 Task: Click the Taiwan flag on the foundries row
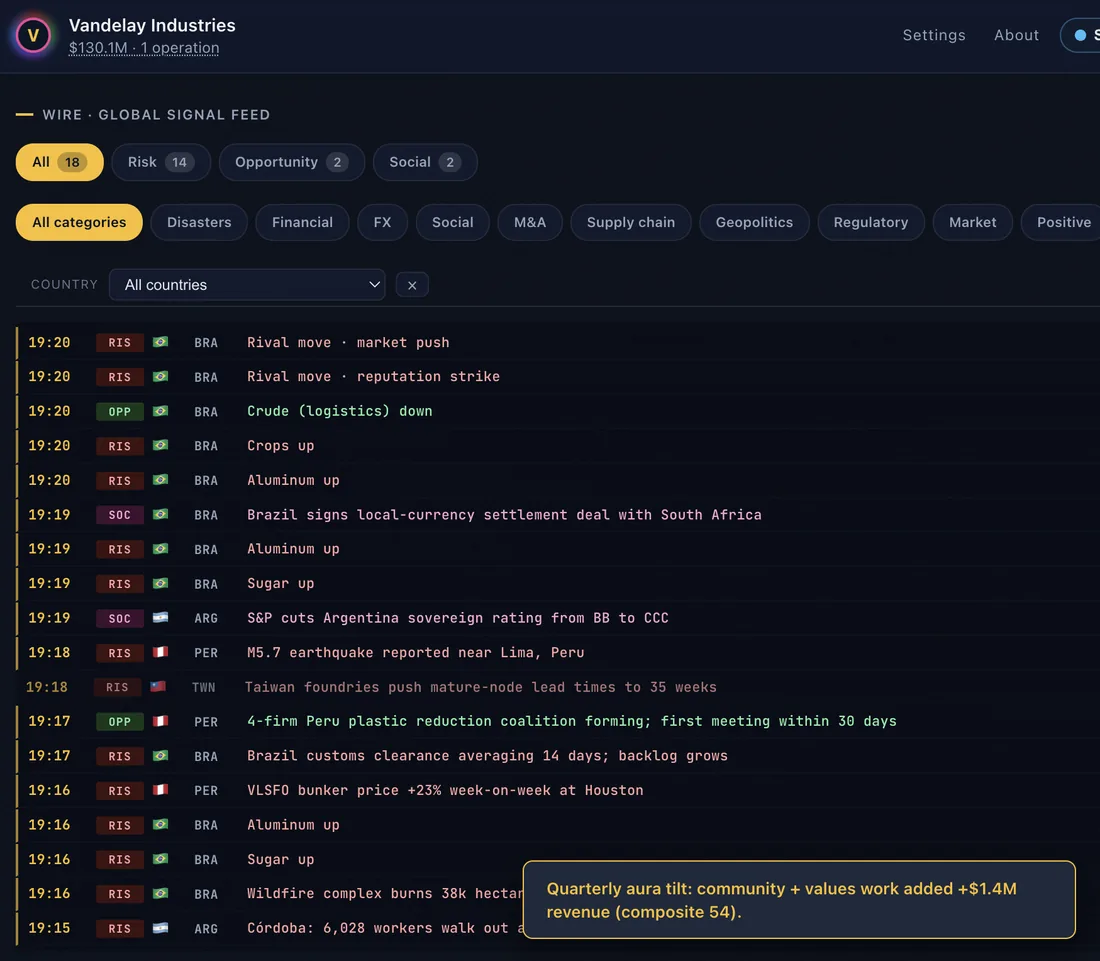pos(159,686)
